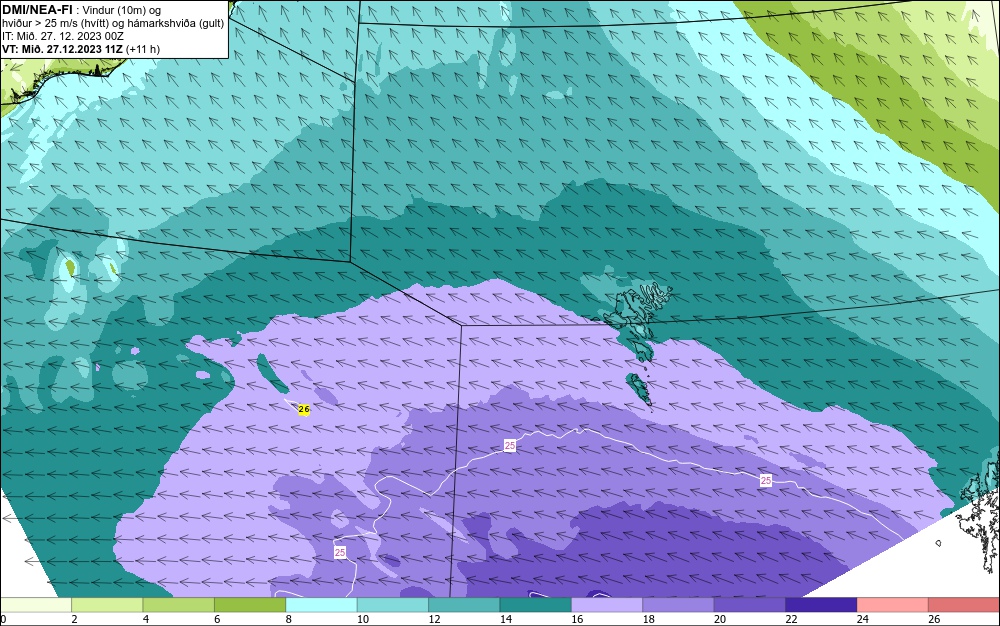Select the 22-24 m/s dark indigo legend swatch

tap(821, 605)
